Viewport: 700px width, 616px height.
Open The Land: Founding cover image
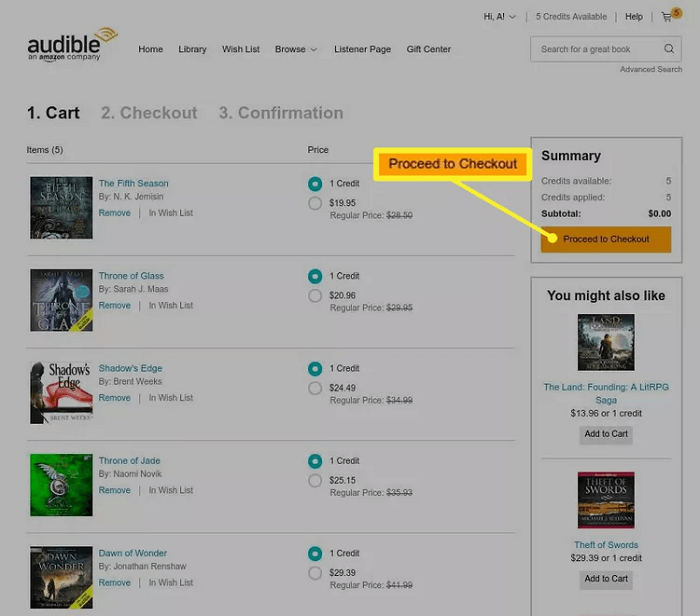606,342
